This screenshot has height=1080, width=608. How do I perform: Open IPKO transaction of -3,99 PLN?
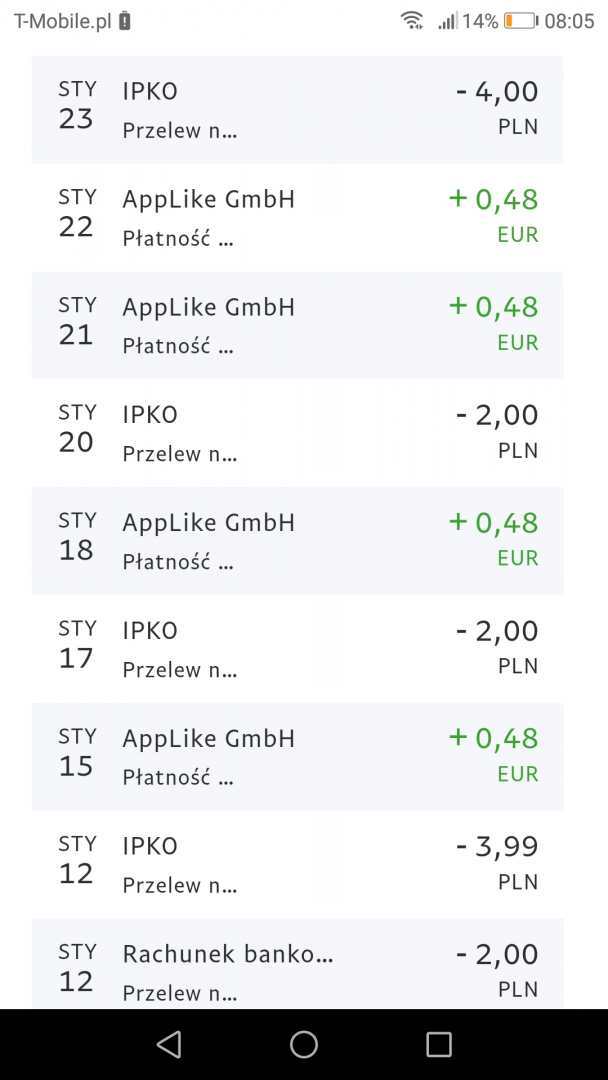coord(297,865)
